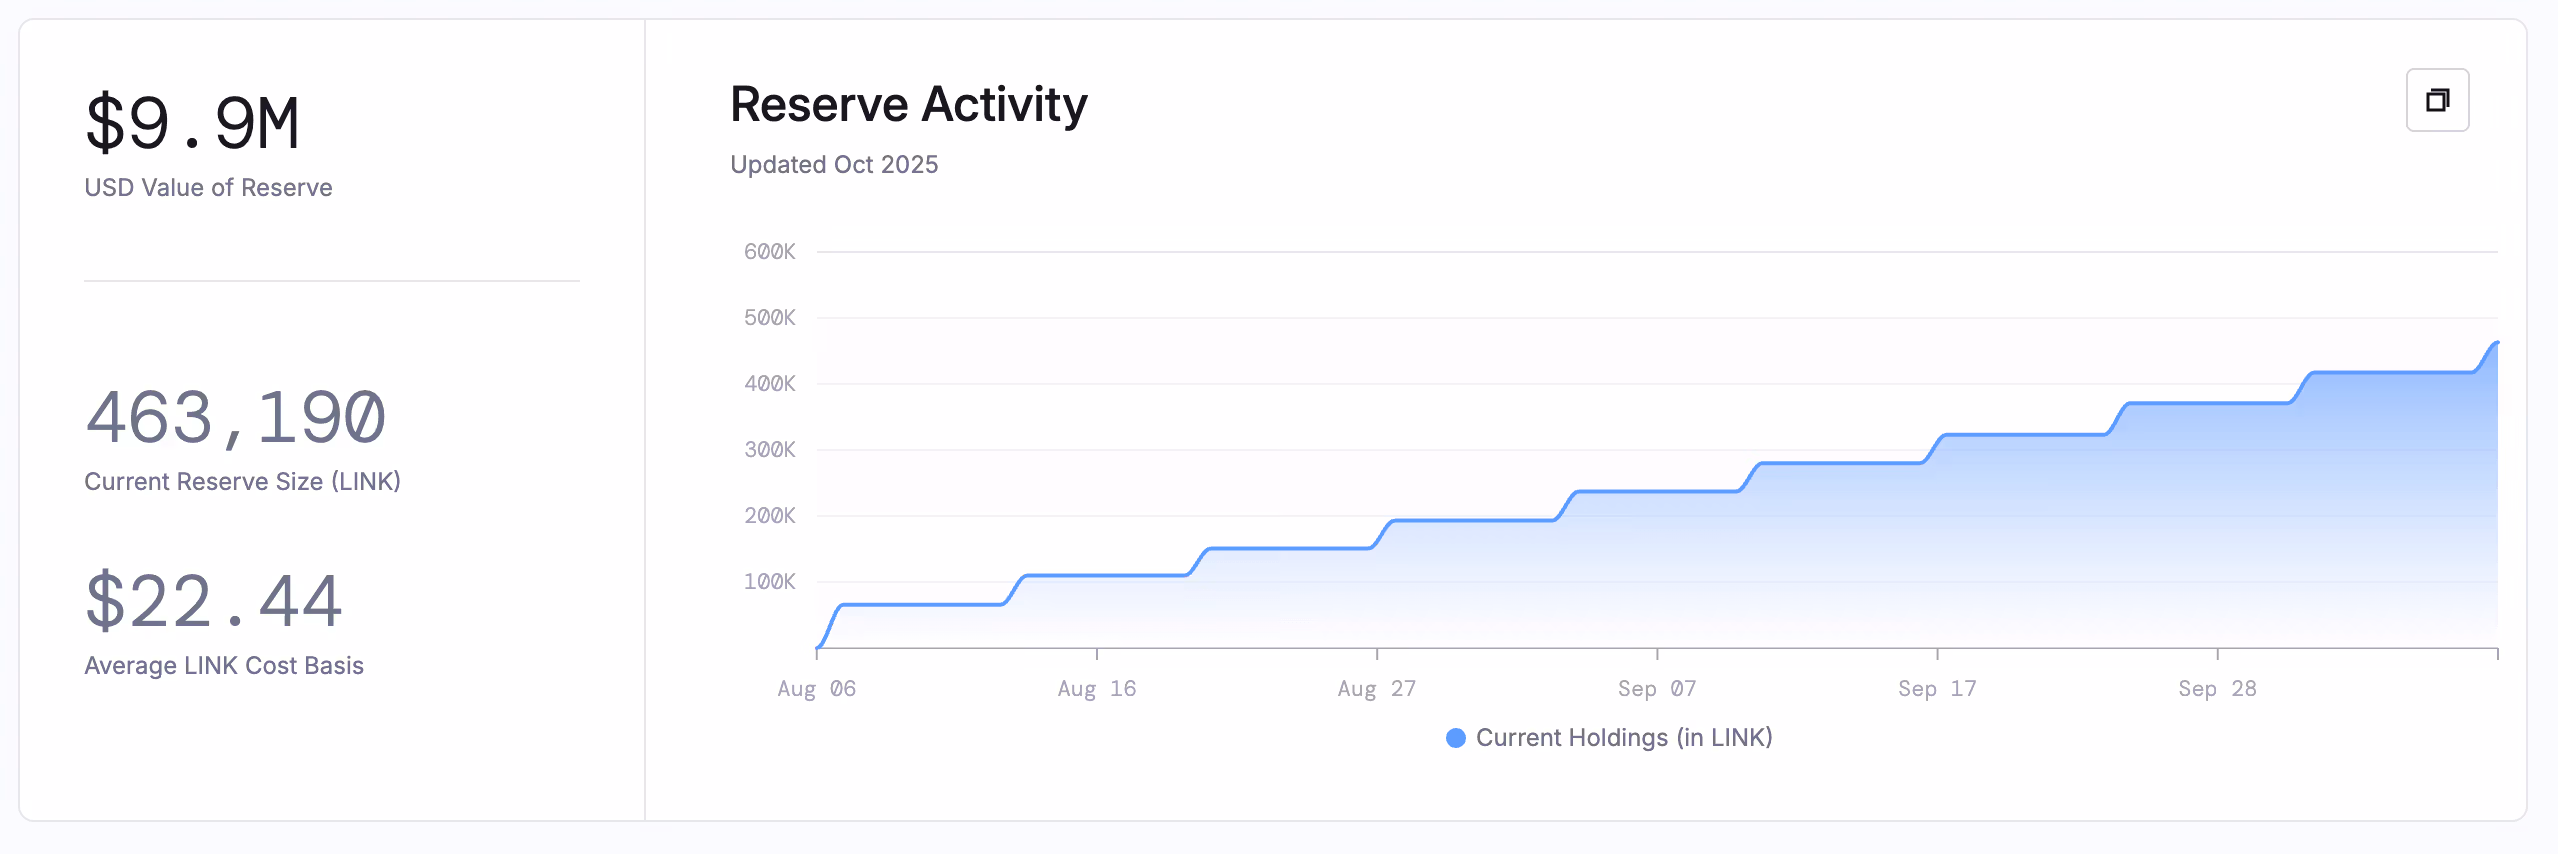Image resolution: width=2558 pixels, height=854 pixels.
Task: Click the Average LINK Cost Basis label
Action: [x=224, y=666]
